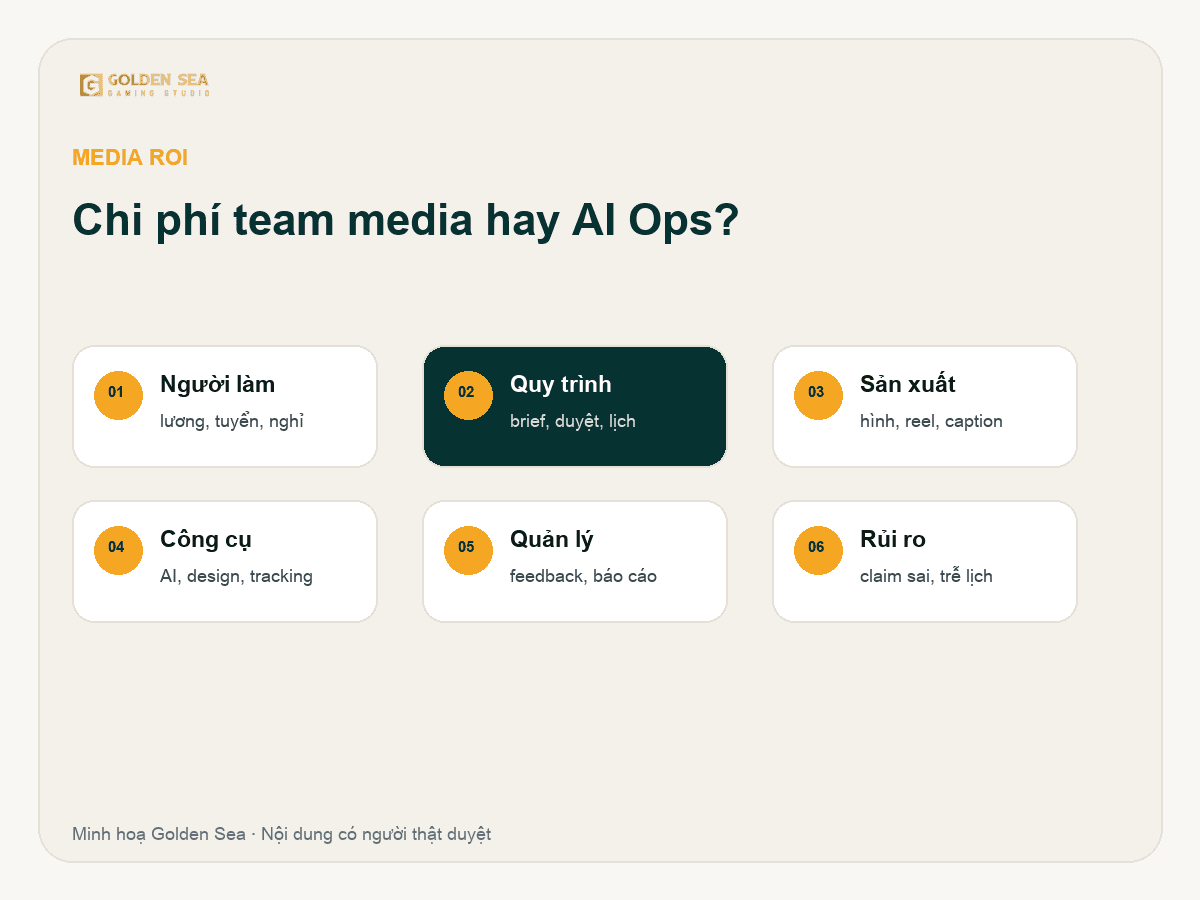Image resolution: width=1200 pixels, height=900 pixels.
Task: Click the text 'AI, design, tracking'
Action: [x=236, y=576]
